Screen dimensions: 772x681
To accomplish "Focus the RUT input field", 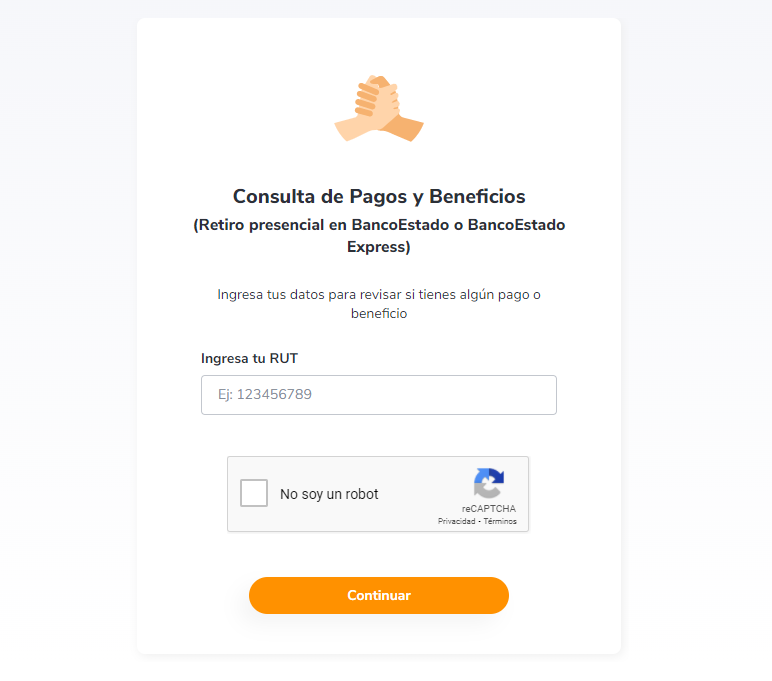I will click(378, 395).
